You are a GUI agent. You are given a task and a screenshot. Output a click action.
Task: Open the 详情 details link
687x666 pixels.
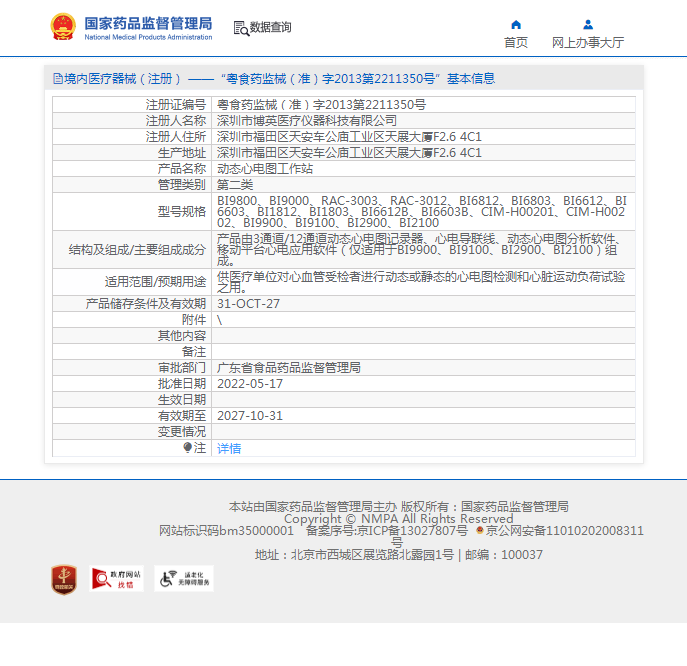[x=229, y=448]
